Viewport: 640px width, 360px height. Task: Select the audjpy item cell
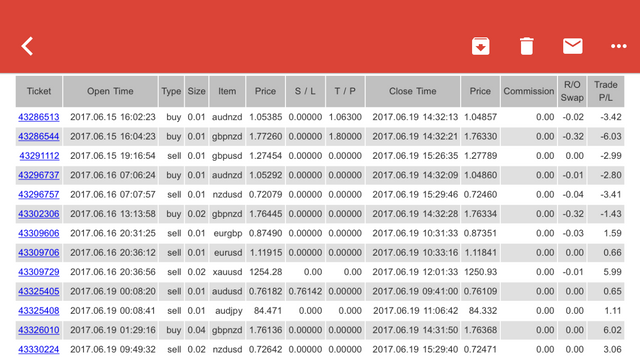coord(229,311)
